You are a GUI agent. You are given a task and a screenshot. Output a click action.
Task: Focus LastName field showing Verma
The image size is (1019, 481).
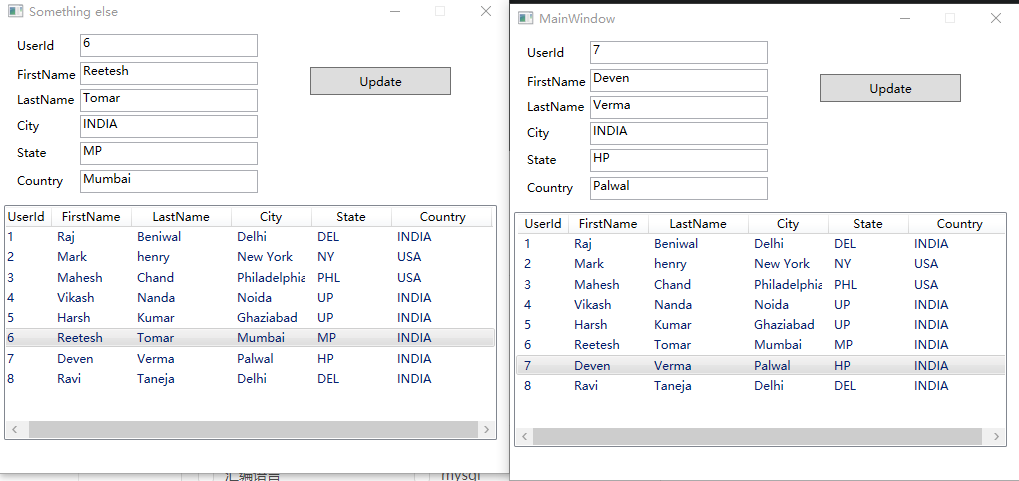(x=678, y=107)
